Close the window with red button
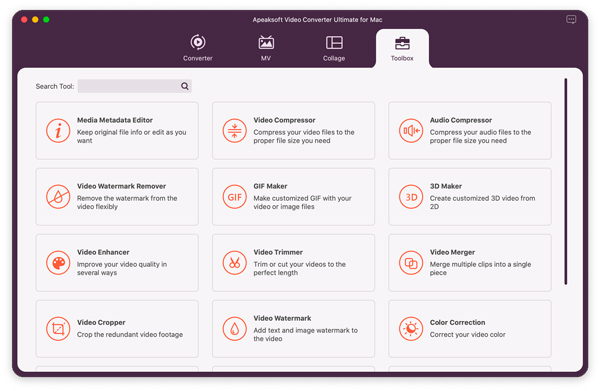The height and width of the screenshot is (391, 600). [x=24, y=20]
